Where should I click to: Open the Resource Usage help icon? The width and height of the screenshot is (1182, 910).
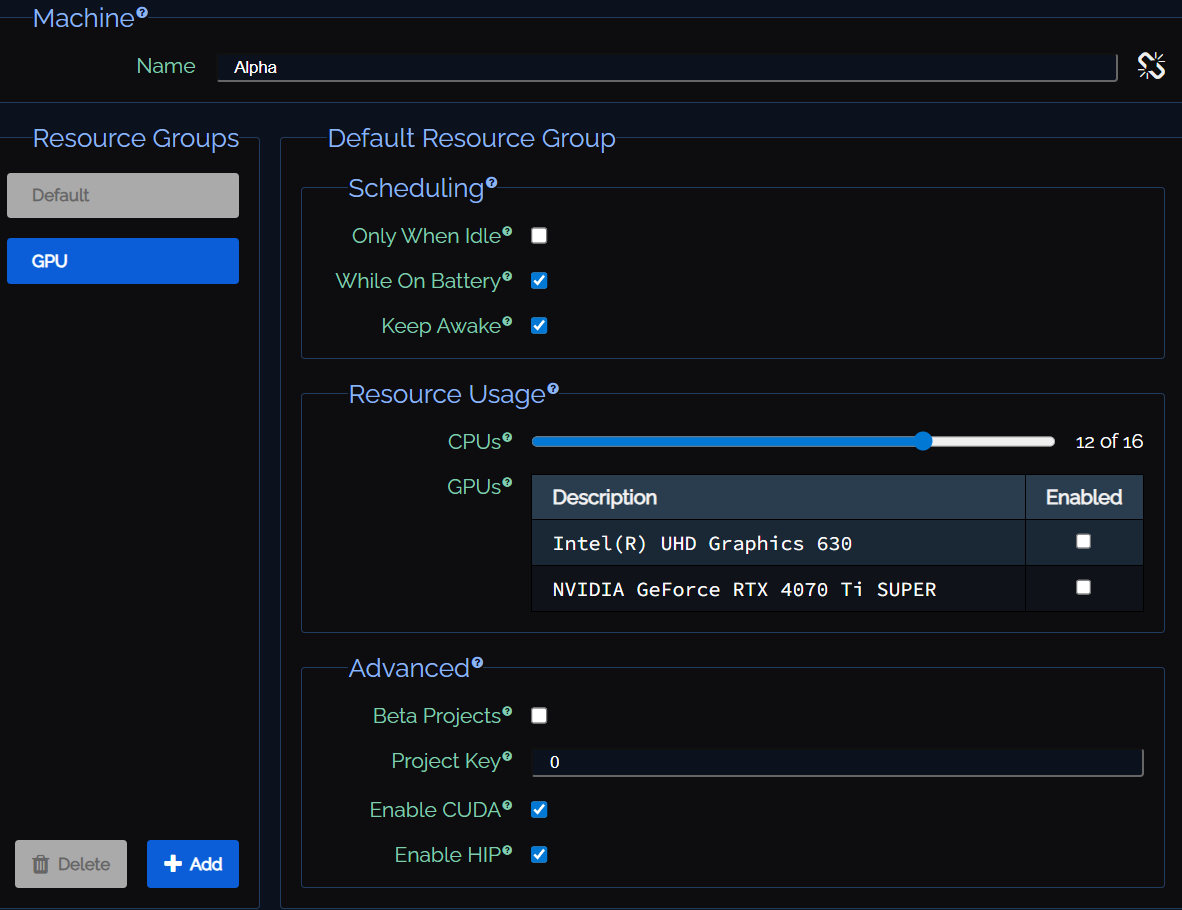(553, 388)
